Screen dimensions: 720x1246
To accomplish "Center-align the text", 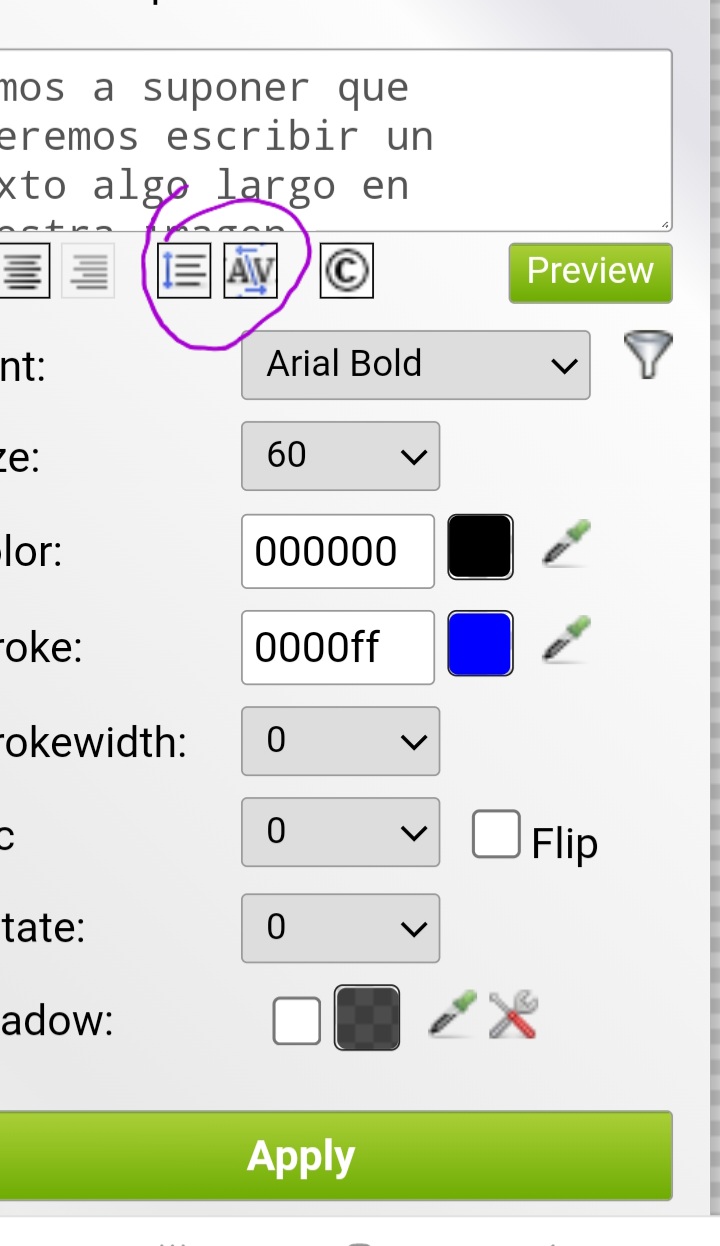I will pos(24,271).
